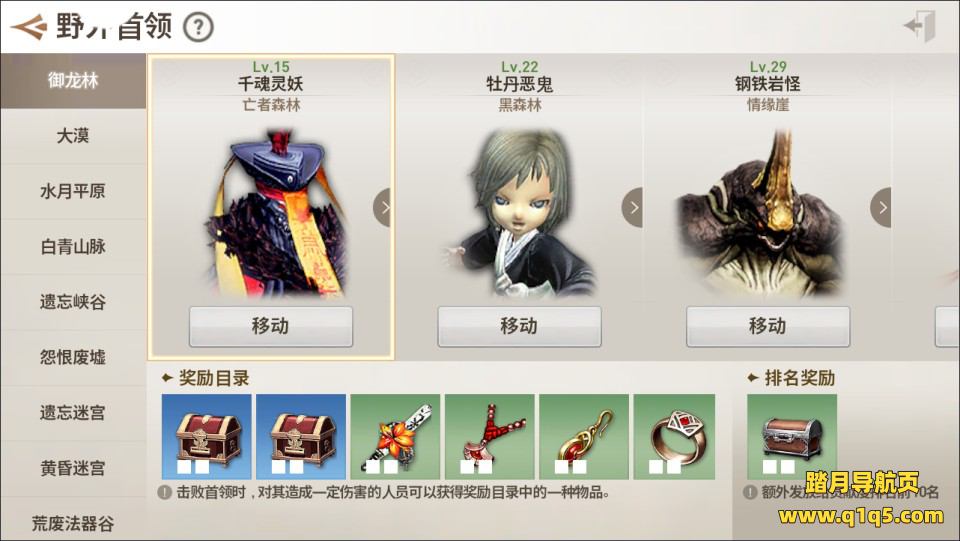Open the 遗忘峡谷 region tab
Screen dimensions: 960x541
click(73, 302)
